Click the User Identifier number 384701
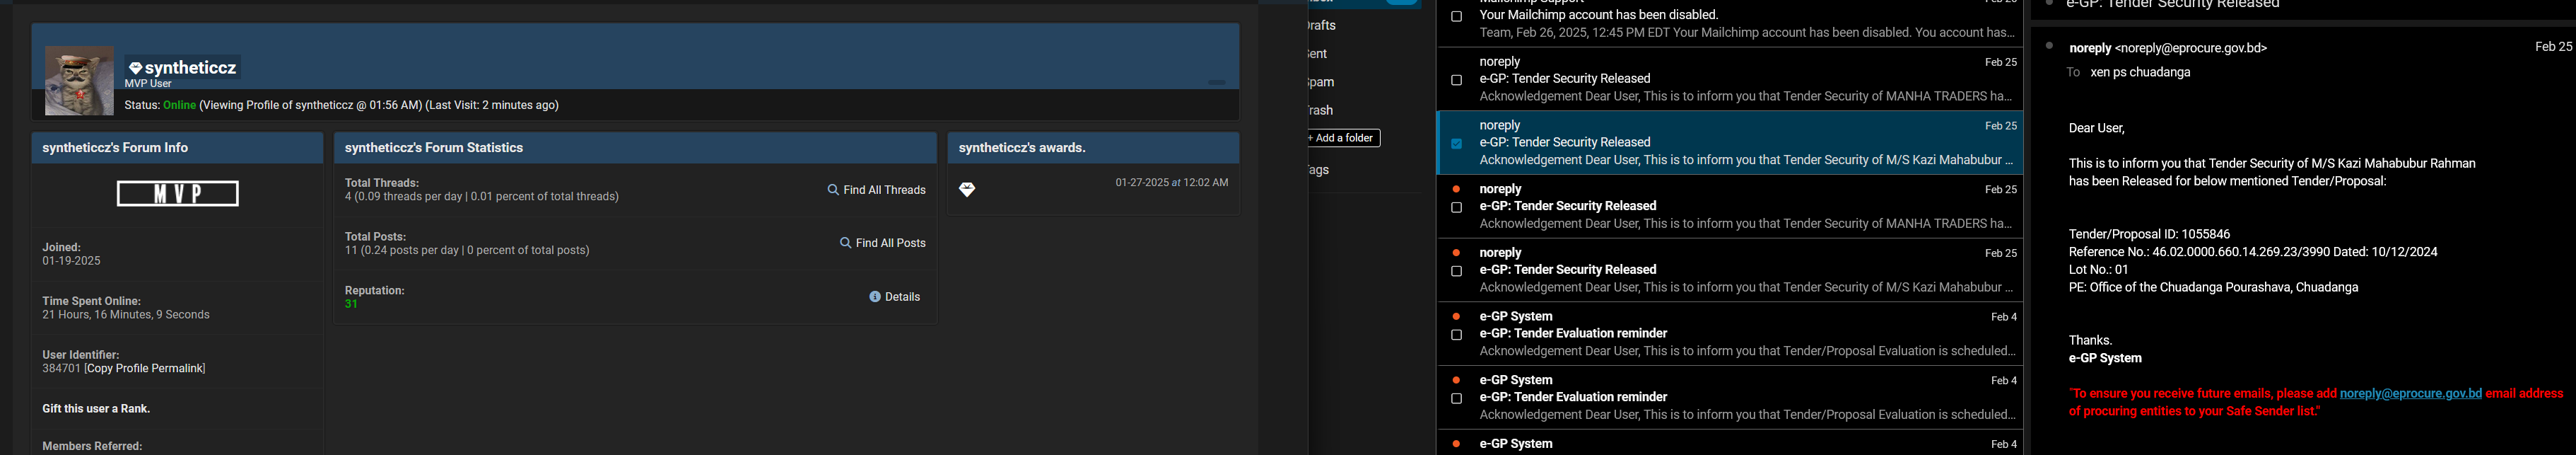 (x=61, y=369)
